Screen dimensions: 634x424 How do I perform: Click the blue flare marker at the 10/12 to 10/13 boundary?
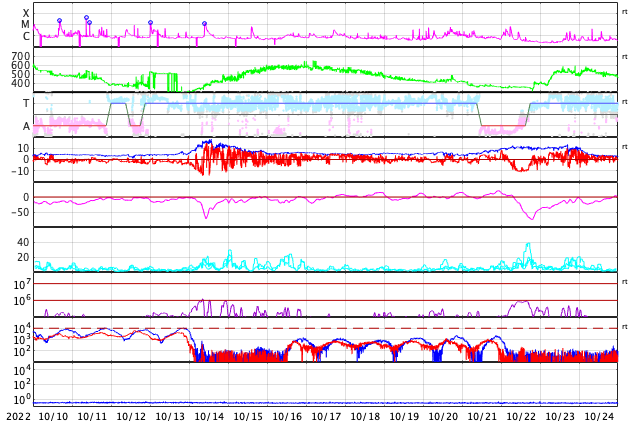coord(150,23)
